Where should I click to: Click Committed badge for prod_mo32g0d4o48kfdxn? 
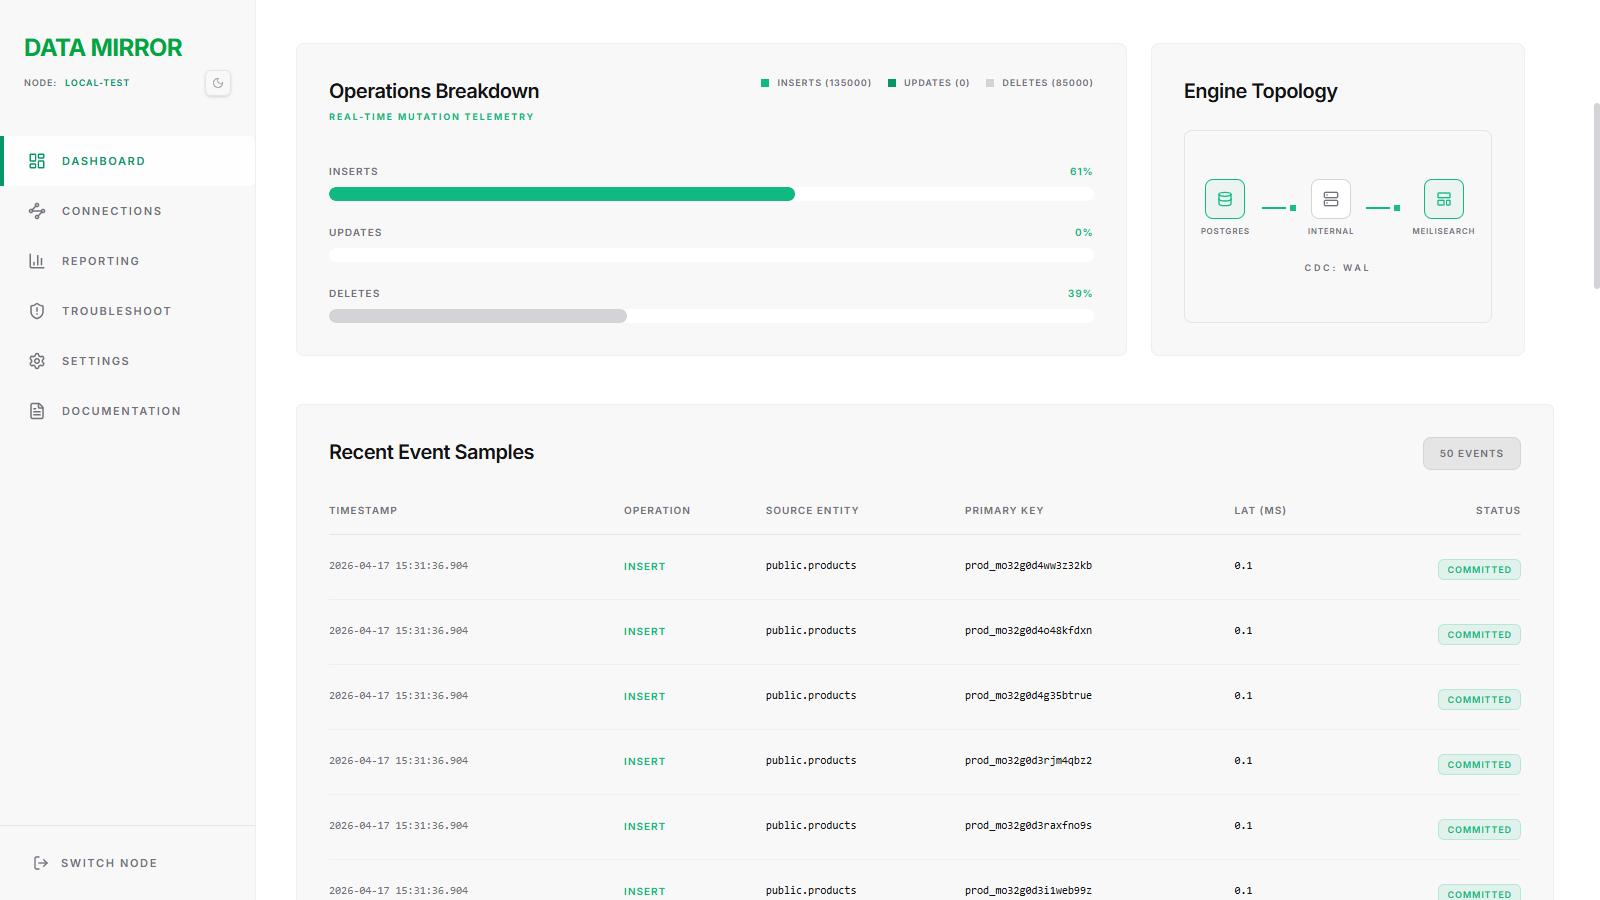1479,635
